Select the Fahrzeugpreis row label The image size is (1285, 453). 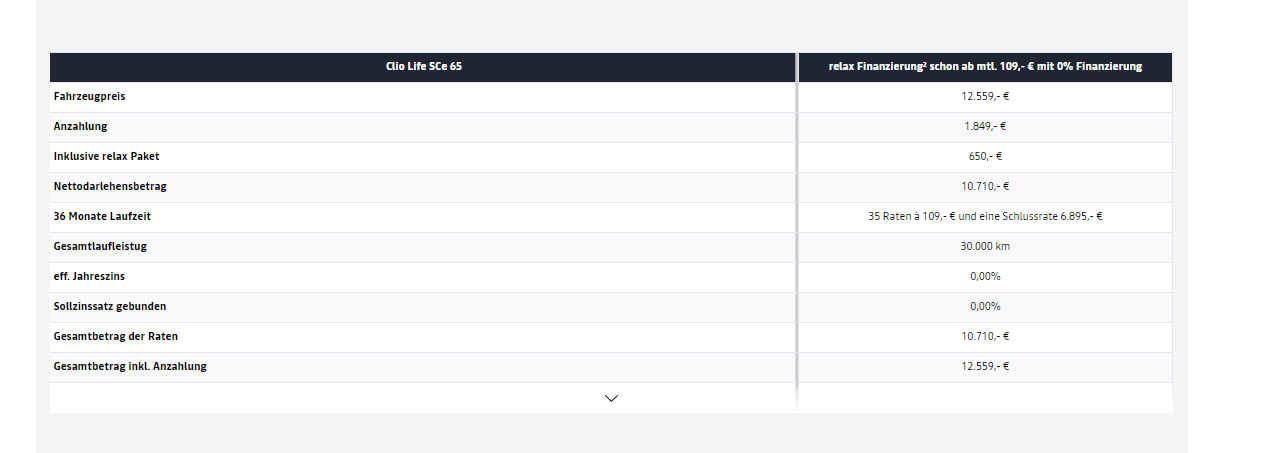pos(90,97)
